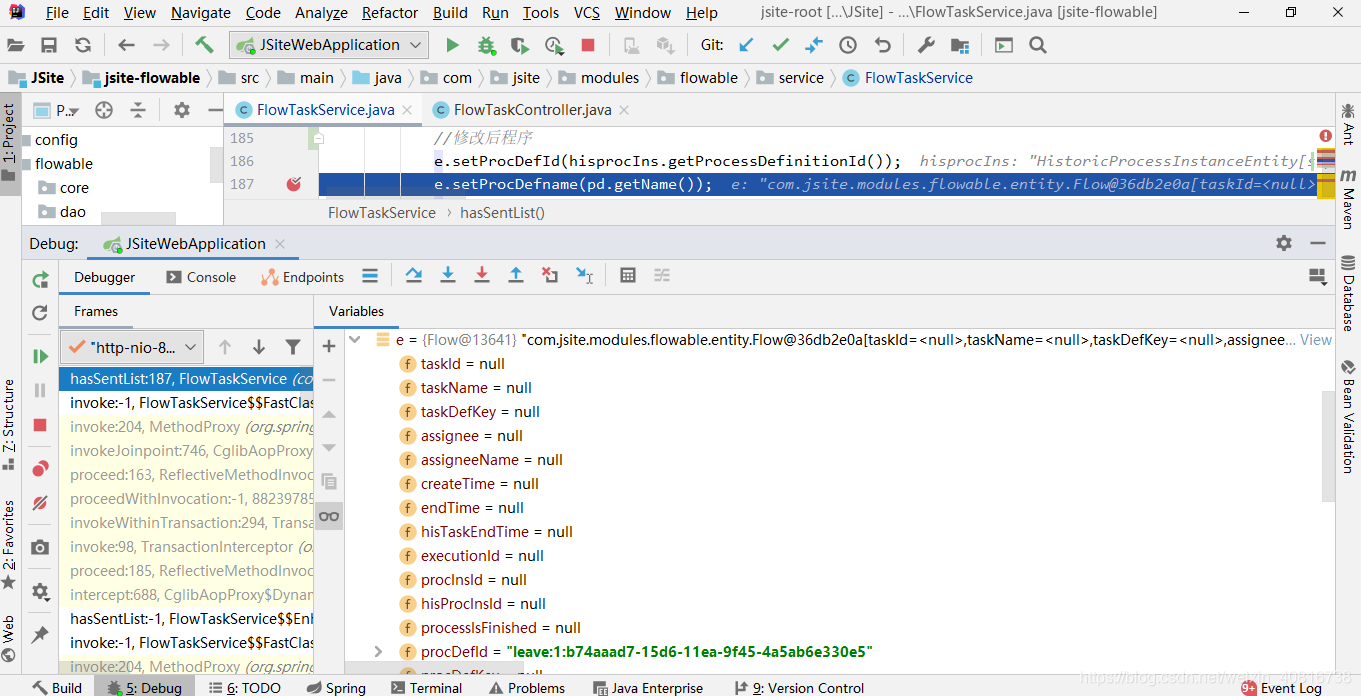Viewport: 1361px width, 696px height.
Task: Select hasSentList:187 FlowTaskService stack frame
Action: point(186,379)
